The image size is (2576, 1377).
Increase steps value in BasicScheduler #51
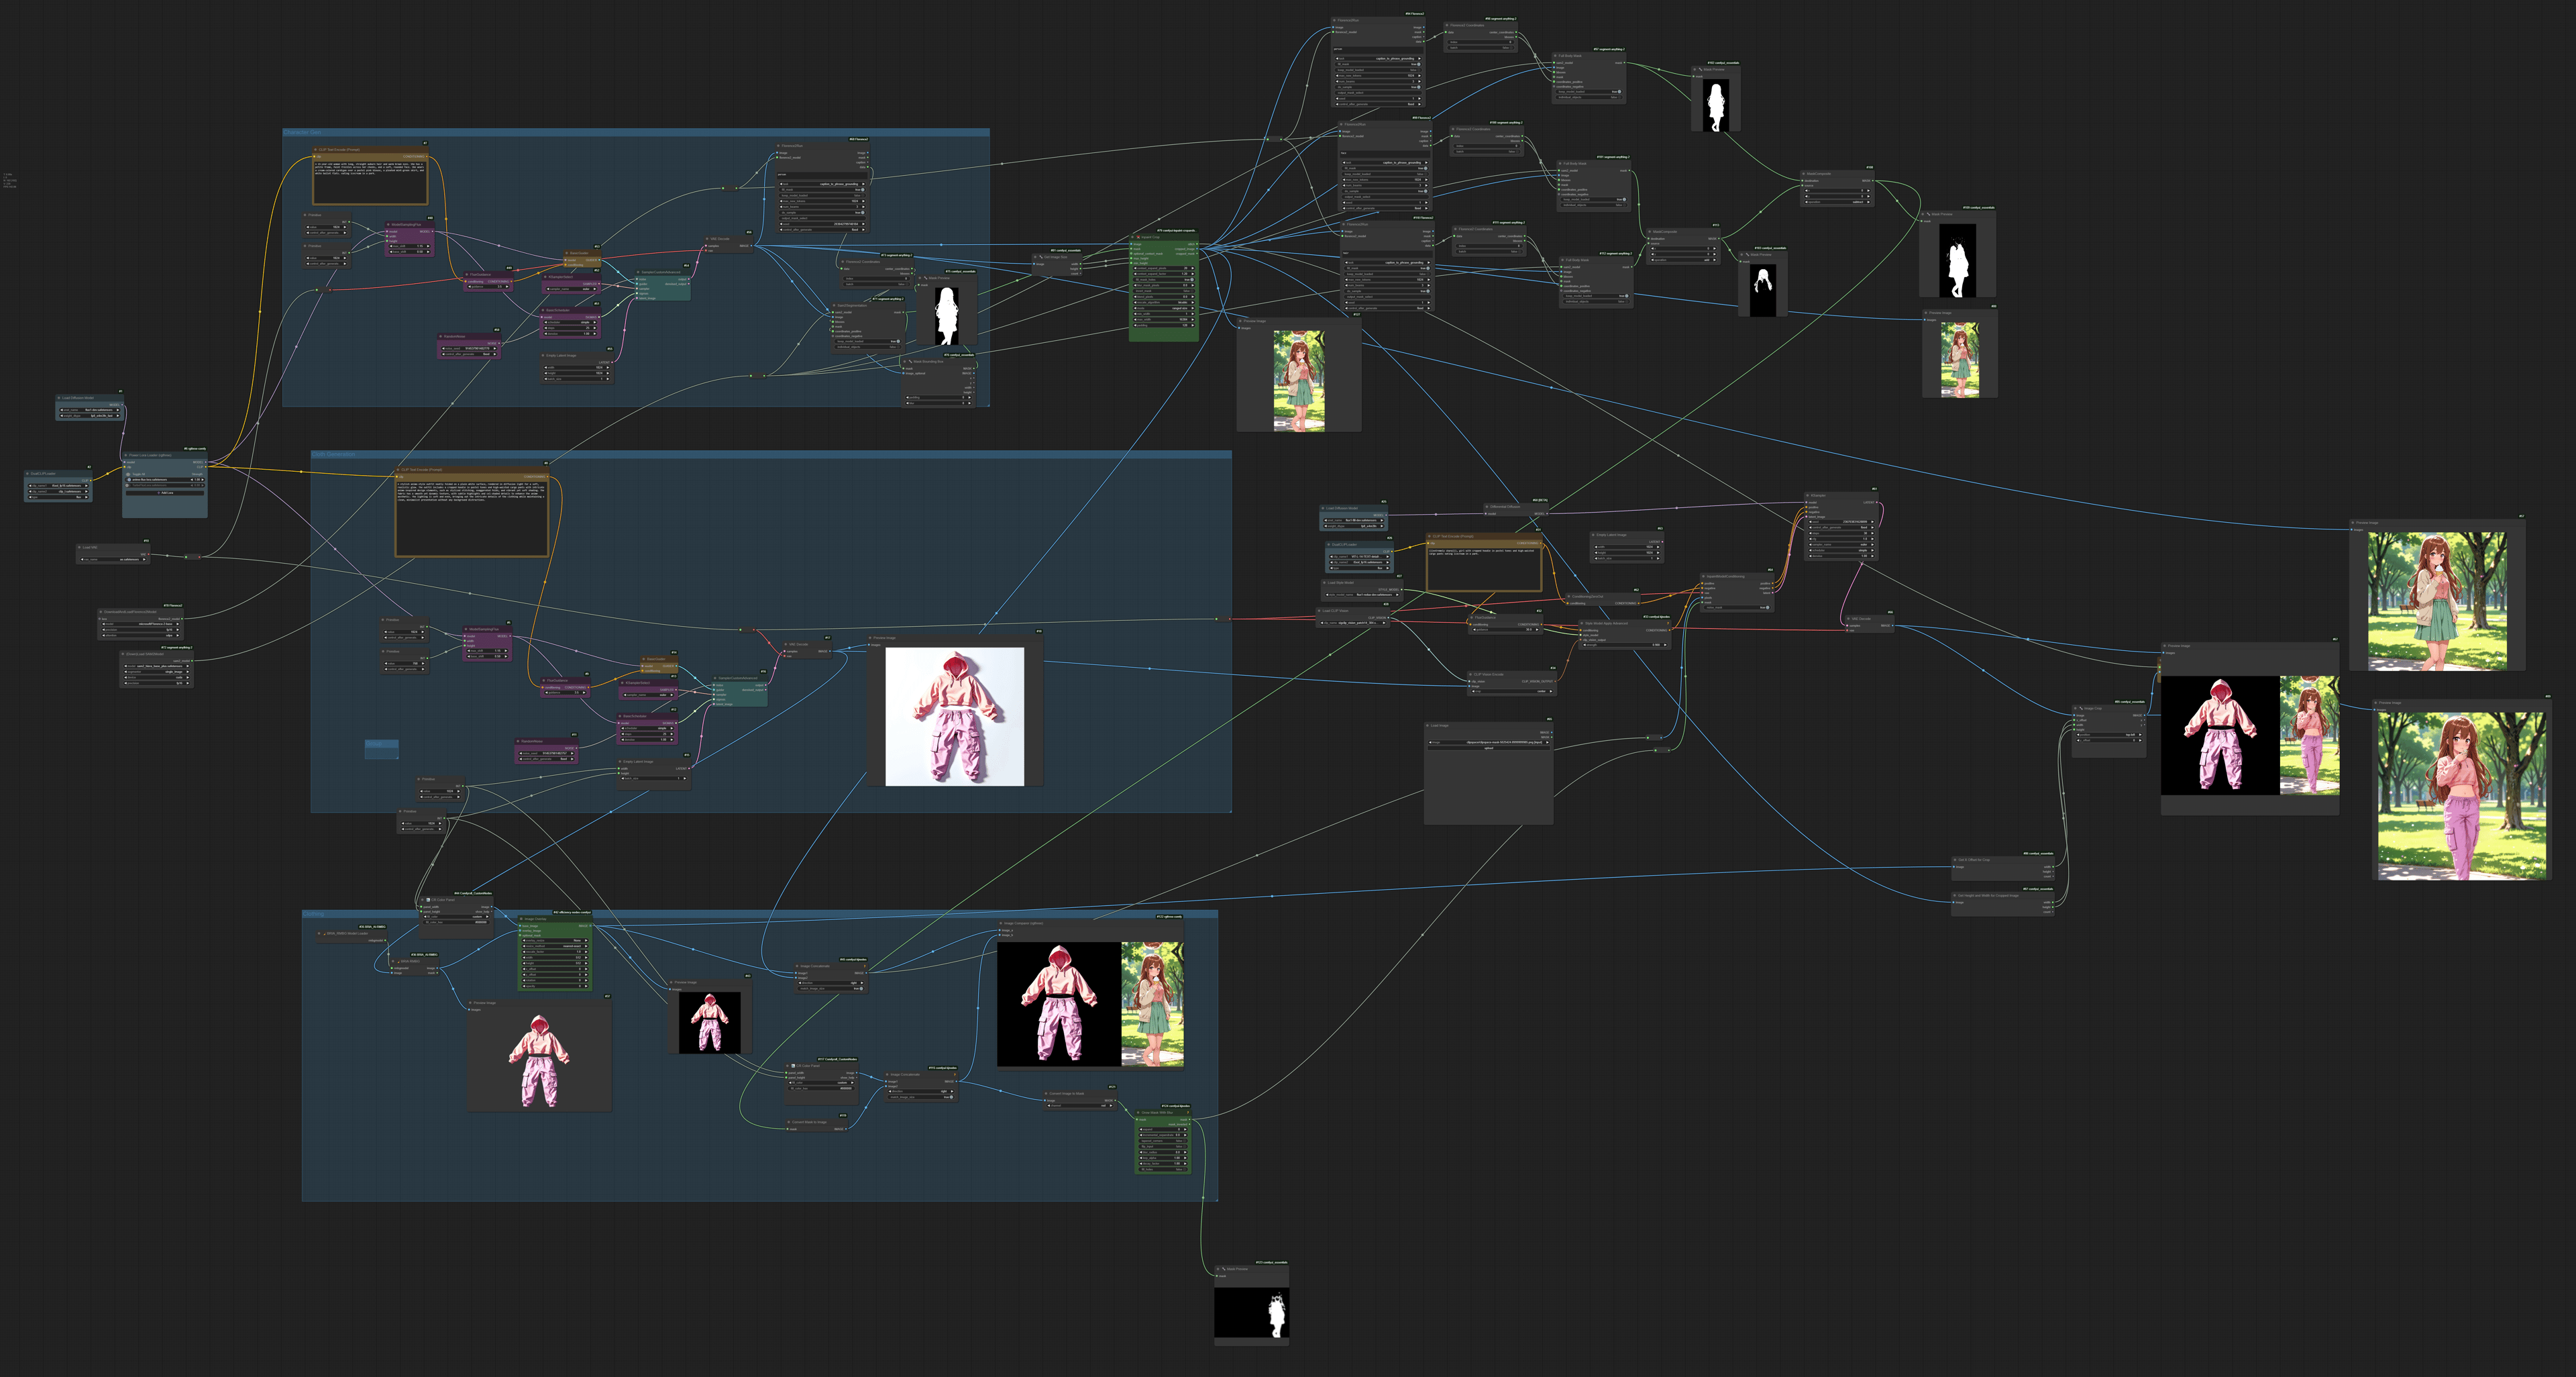click(595, 328)
